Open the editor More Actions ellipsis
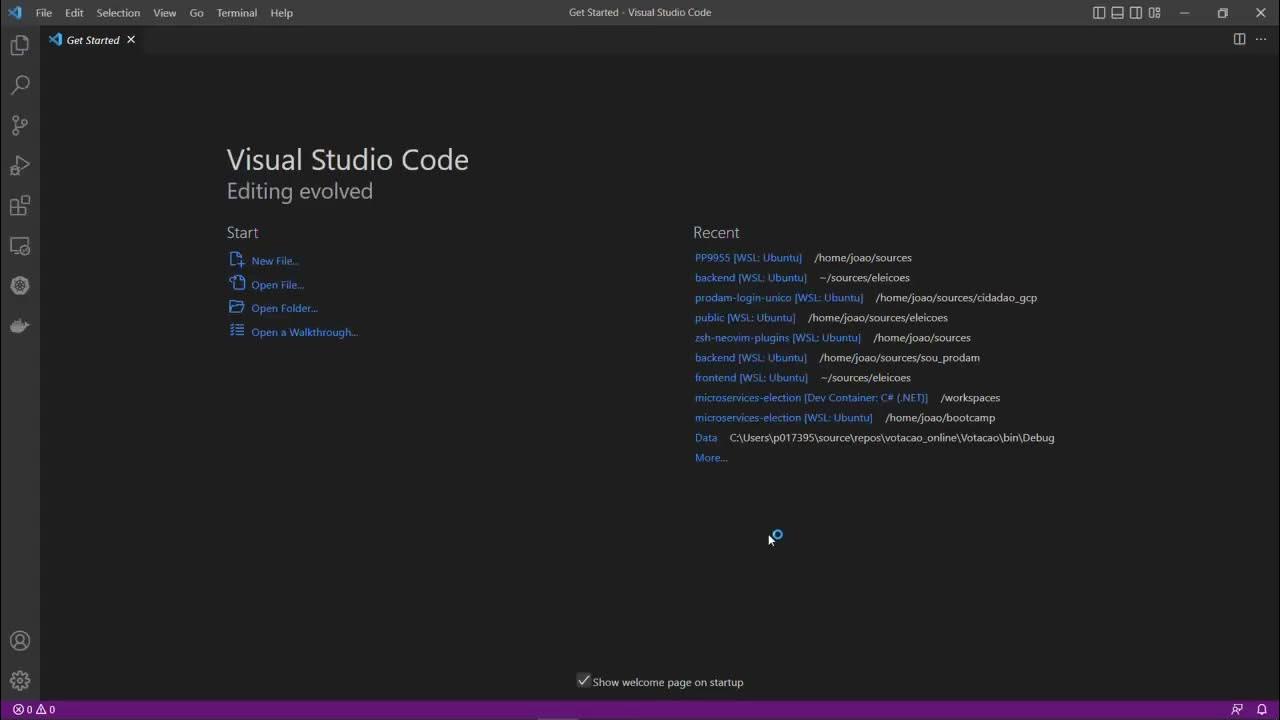Image resolution: width=1280 pixels, height=720 pixels. (x=1261, y=39)
